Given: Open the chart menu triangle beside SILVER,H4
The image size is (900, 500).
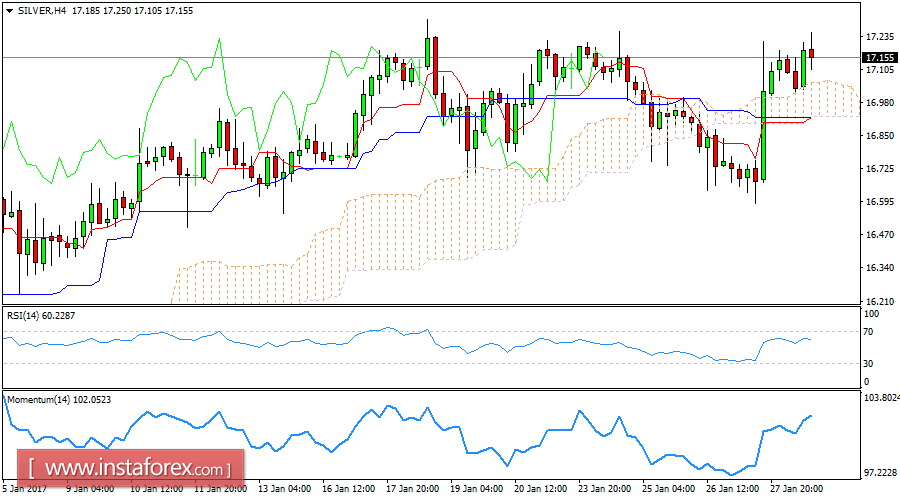Looking at the screenshot, I should pyautogui.click(x=9, y=11).
